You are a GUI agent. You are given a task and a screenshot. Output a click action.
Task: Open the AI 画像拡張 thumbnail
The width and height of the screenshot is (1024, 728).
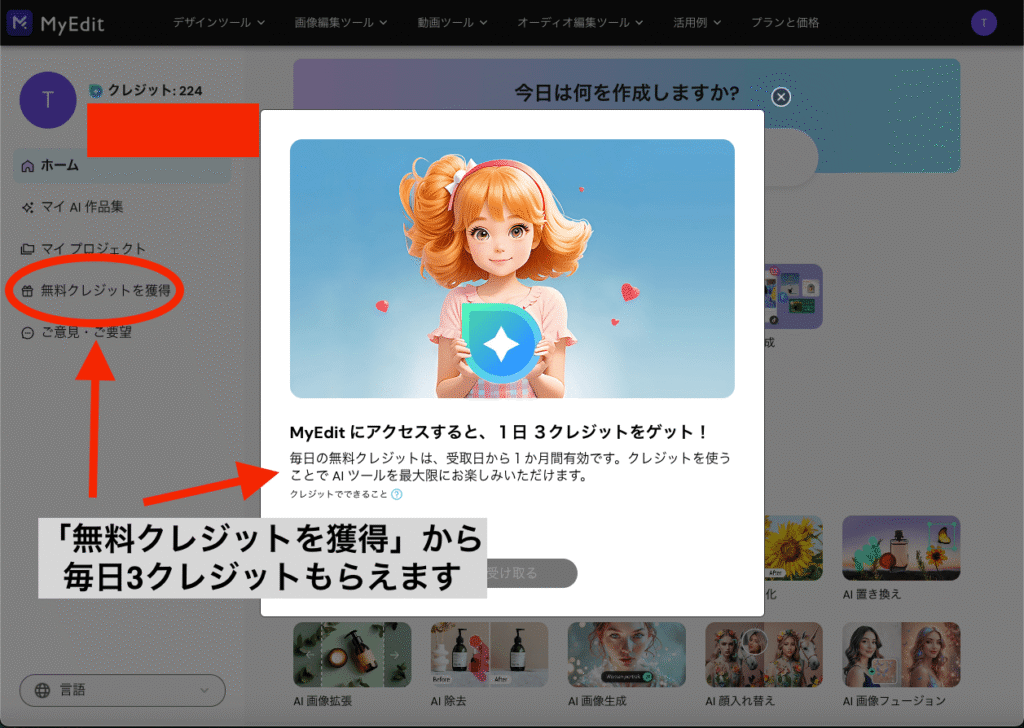pyautogui.click(x=352, y=654)
